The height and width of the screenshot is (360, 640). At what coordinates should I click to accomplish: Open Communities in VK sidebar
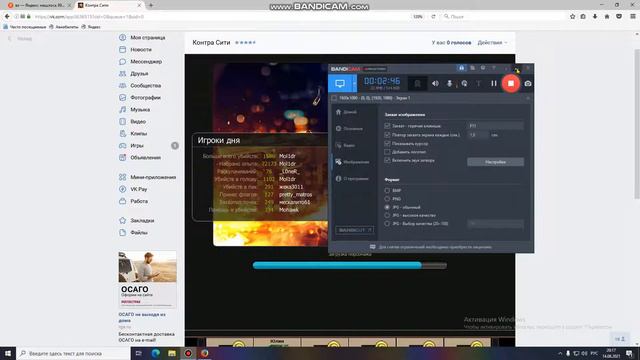pyautogui.click(x=145, y=86)
